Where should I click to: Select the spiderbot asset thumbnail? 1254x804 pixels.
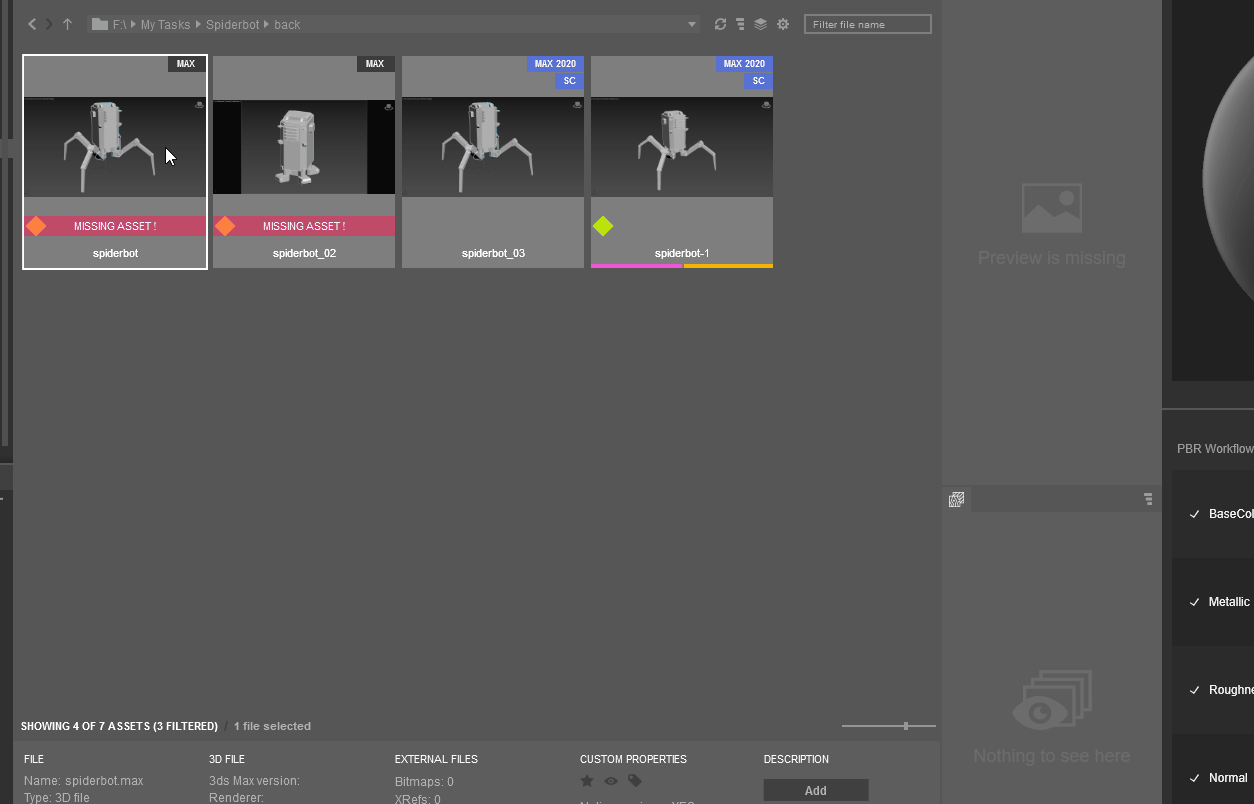pos(115,147)
